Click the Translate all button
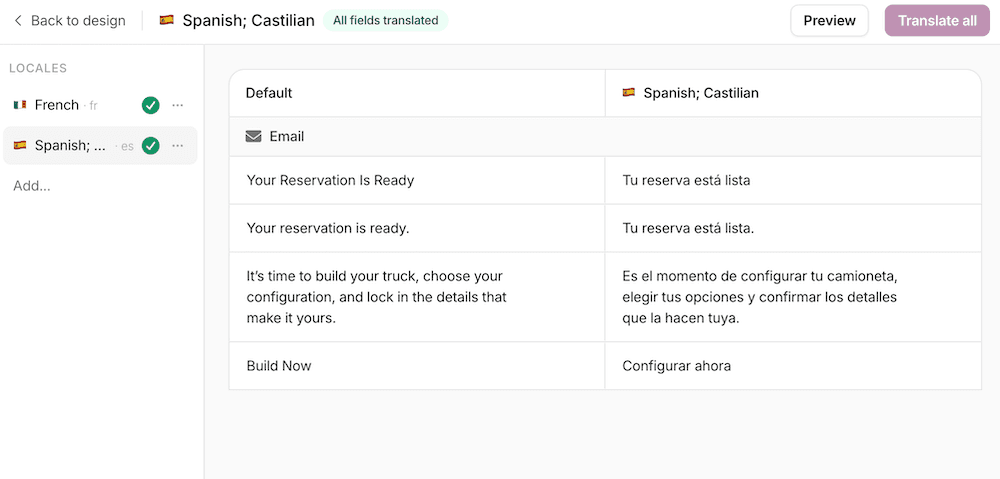1000x479 pixels. tap(937, 20)
